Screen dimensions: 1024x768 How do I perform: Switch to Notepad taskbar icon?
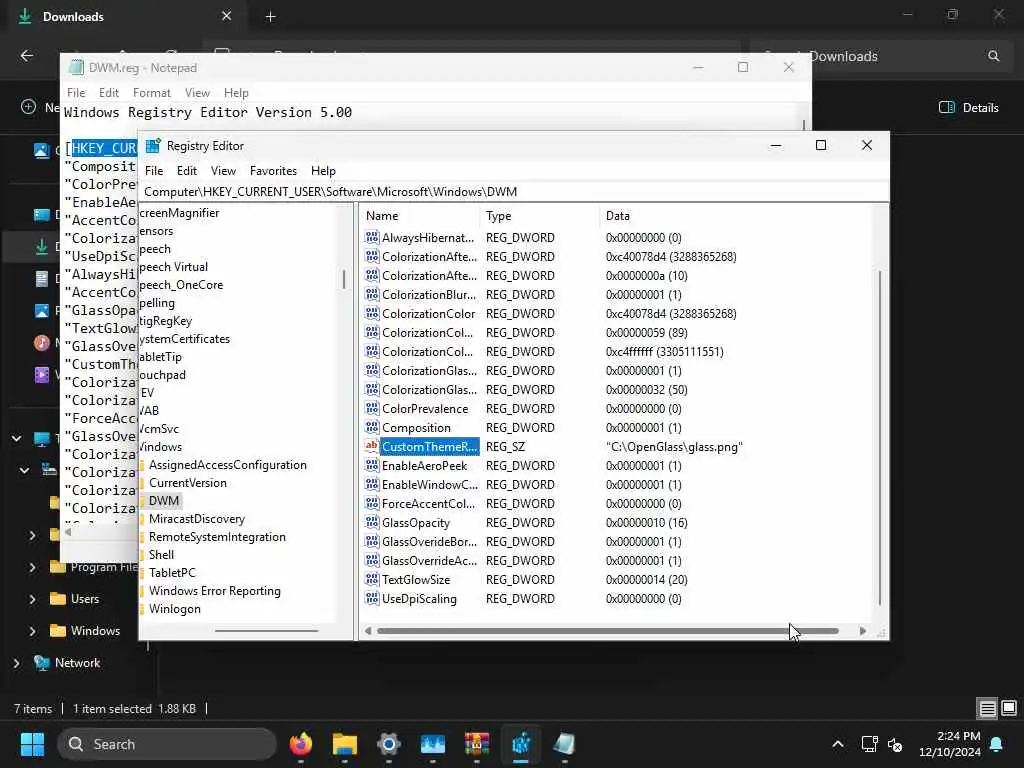[564, 744]
